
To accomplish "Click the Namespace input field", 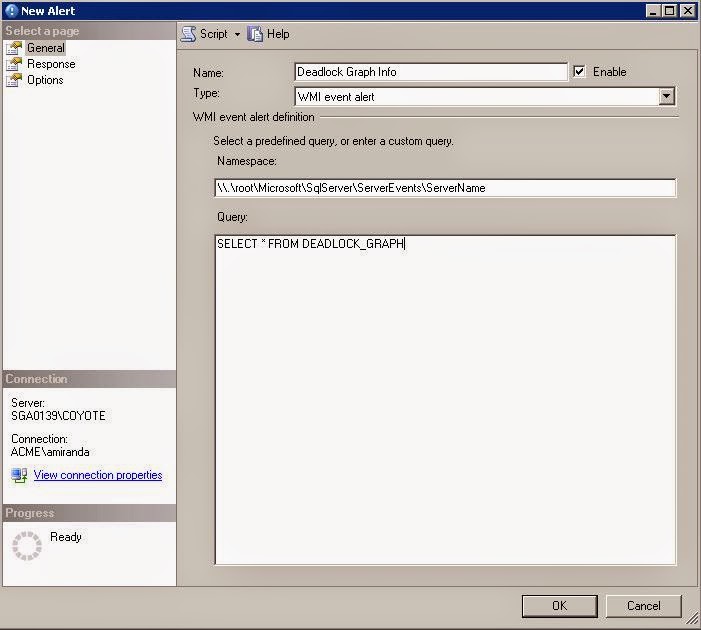I will pyautogui.click(x=445, y=188).
